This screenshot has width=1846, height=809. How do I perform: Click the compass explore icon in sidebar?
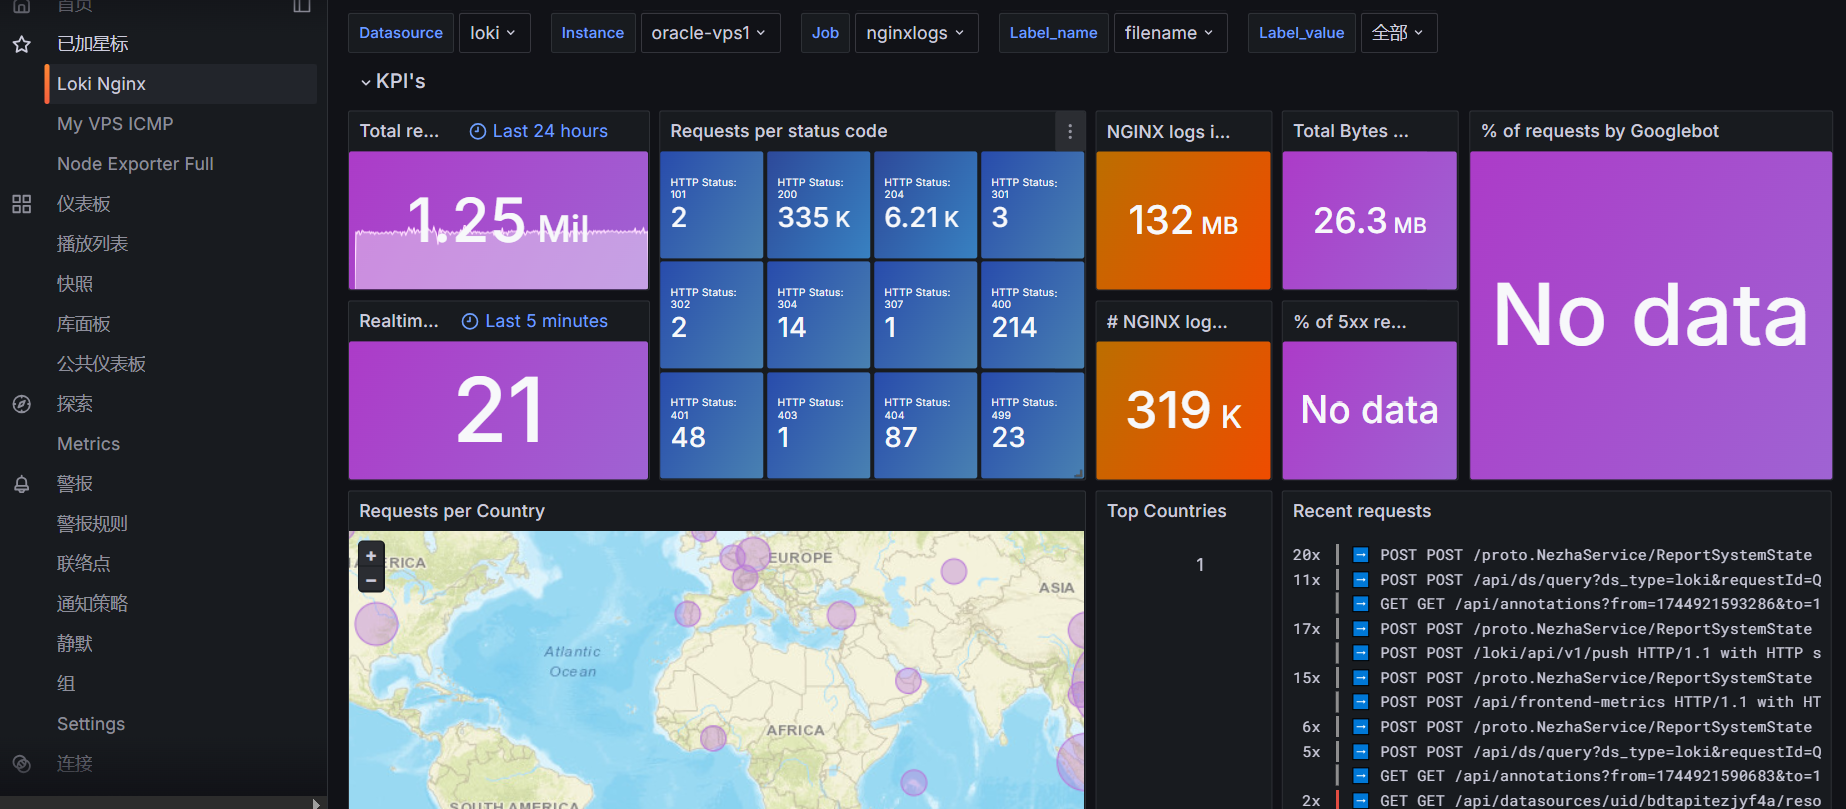[x=21, y=404]
